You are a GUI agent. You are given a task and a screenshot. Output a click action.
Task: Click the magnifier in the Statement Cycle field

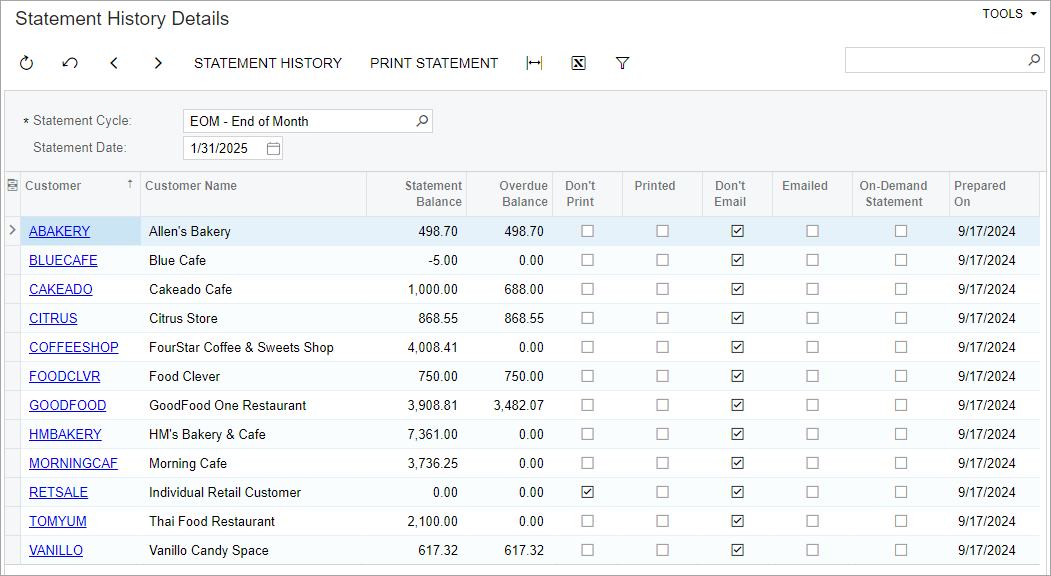(422, 121)
